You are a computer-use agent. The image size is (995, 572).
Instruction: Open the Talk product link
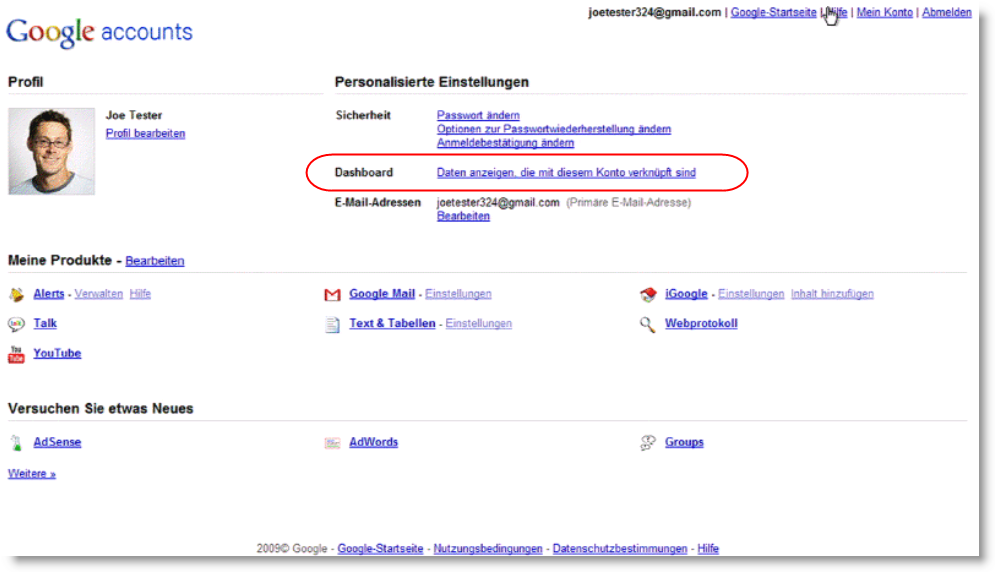[45, 323]
